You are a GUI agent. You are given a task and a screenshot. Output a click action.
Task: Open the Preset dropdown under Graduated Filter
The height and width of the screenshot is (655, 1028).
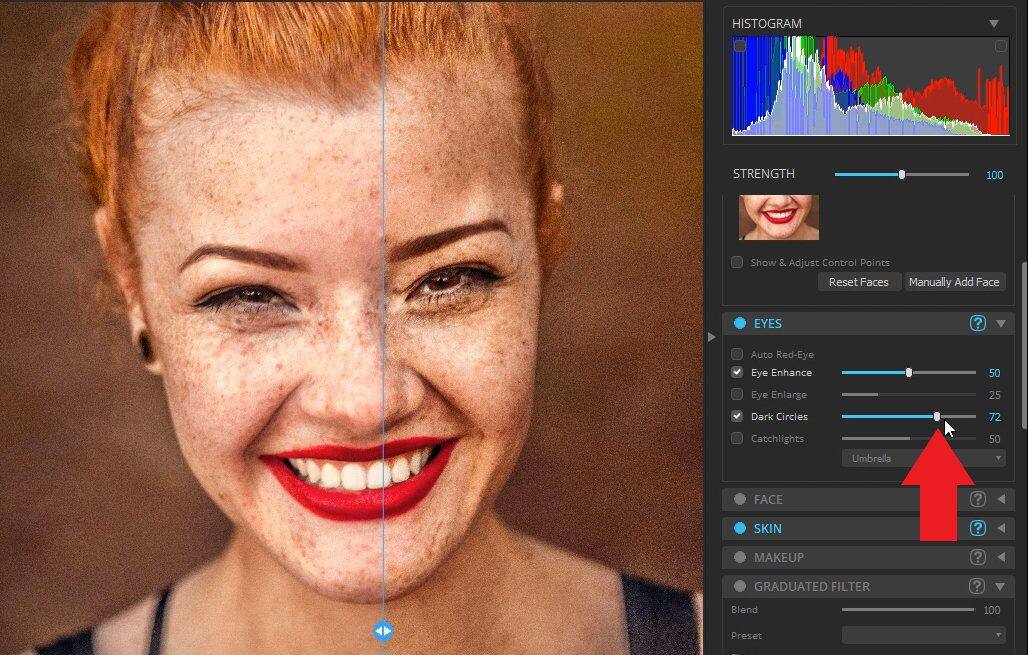point(922,634)
